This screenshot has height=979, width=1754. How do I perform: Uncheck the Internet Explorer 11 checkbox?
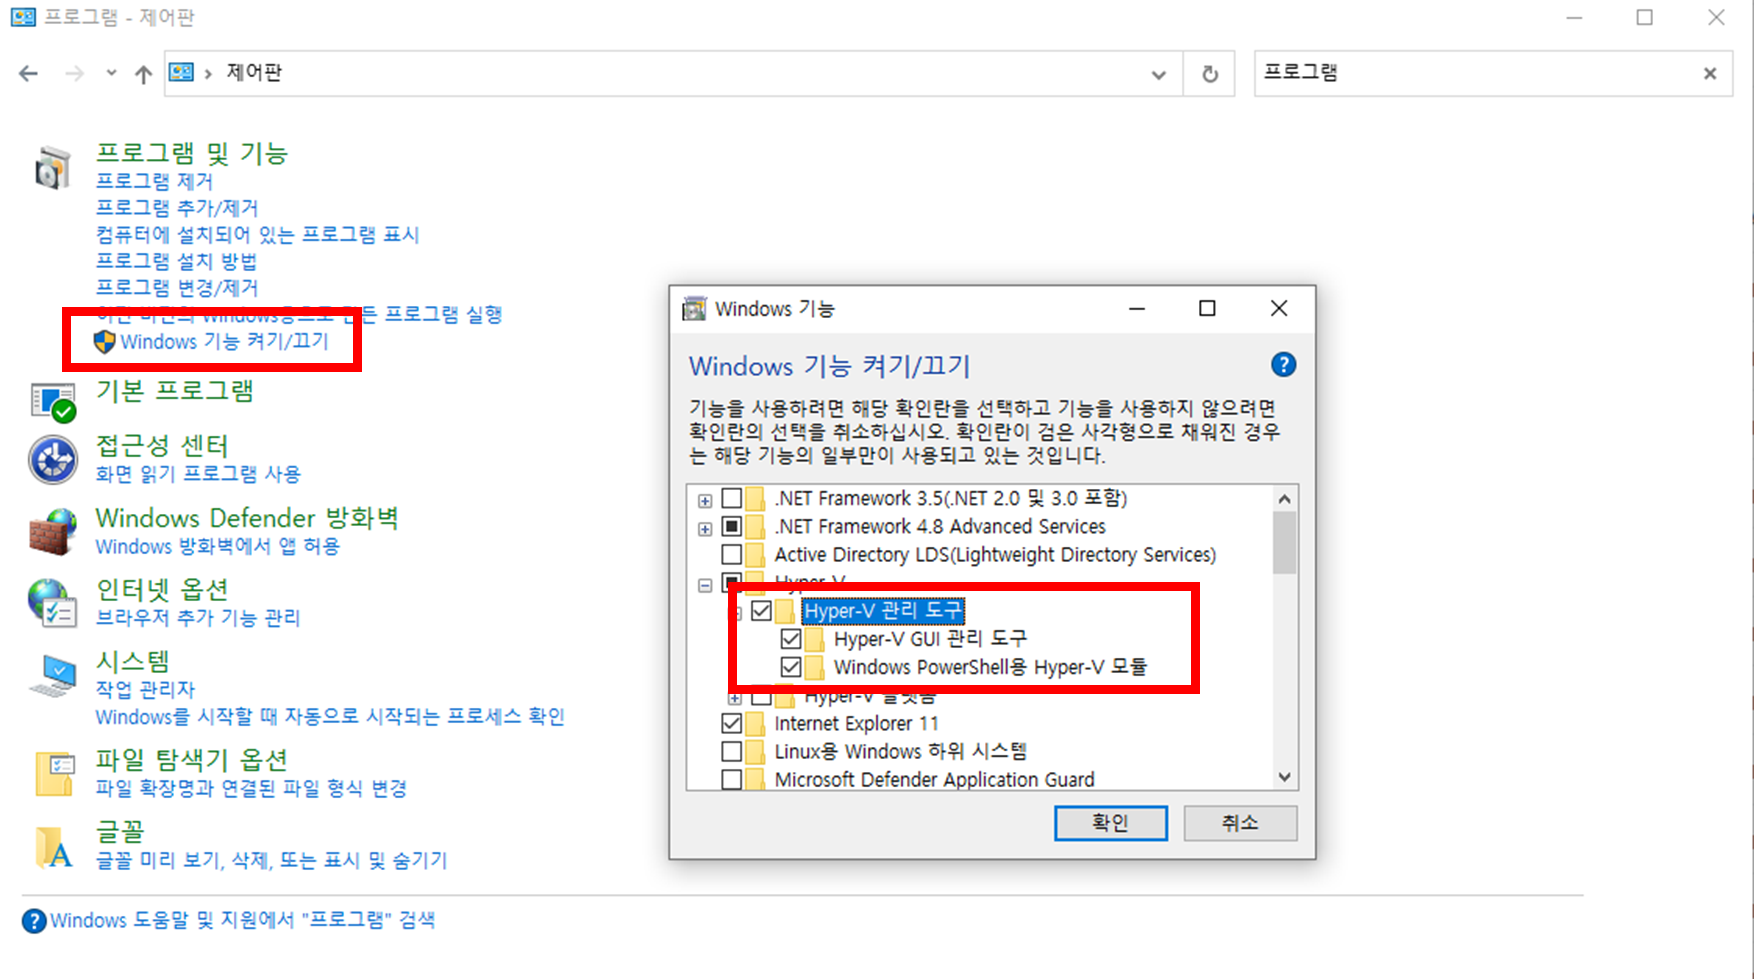pos(732,723)
